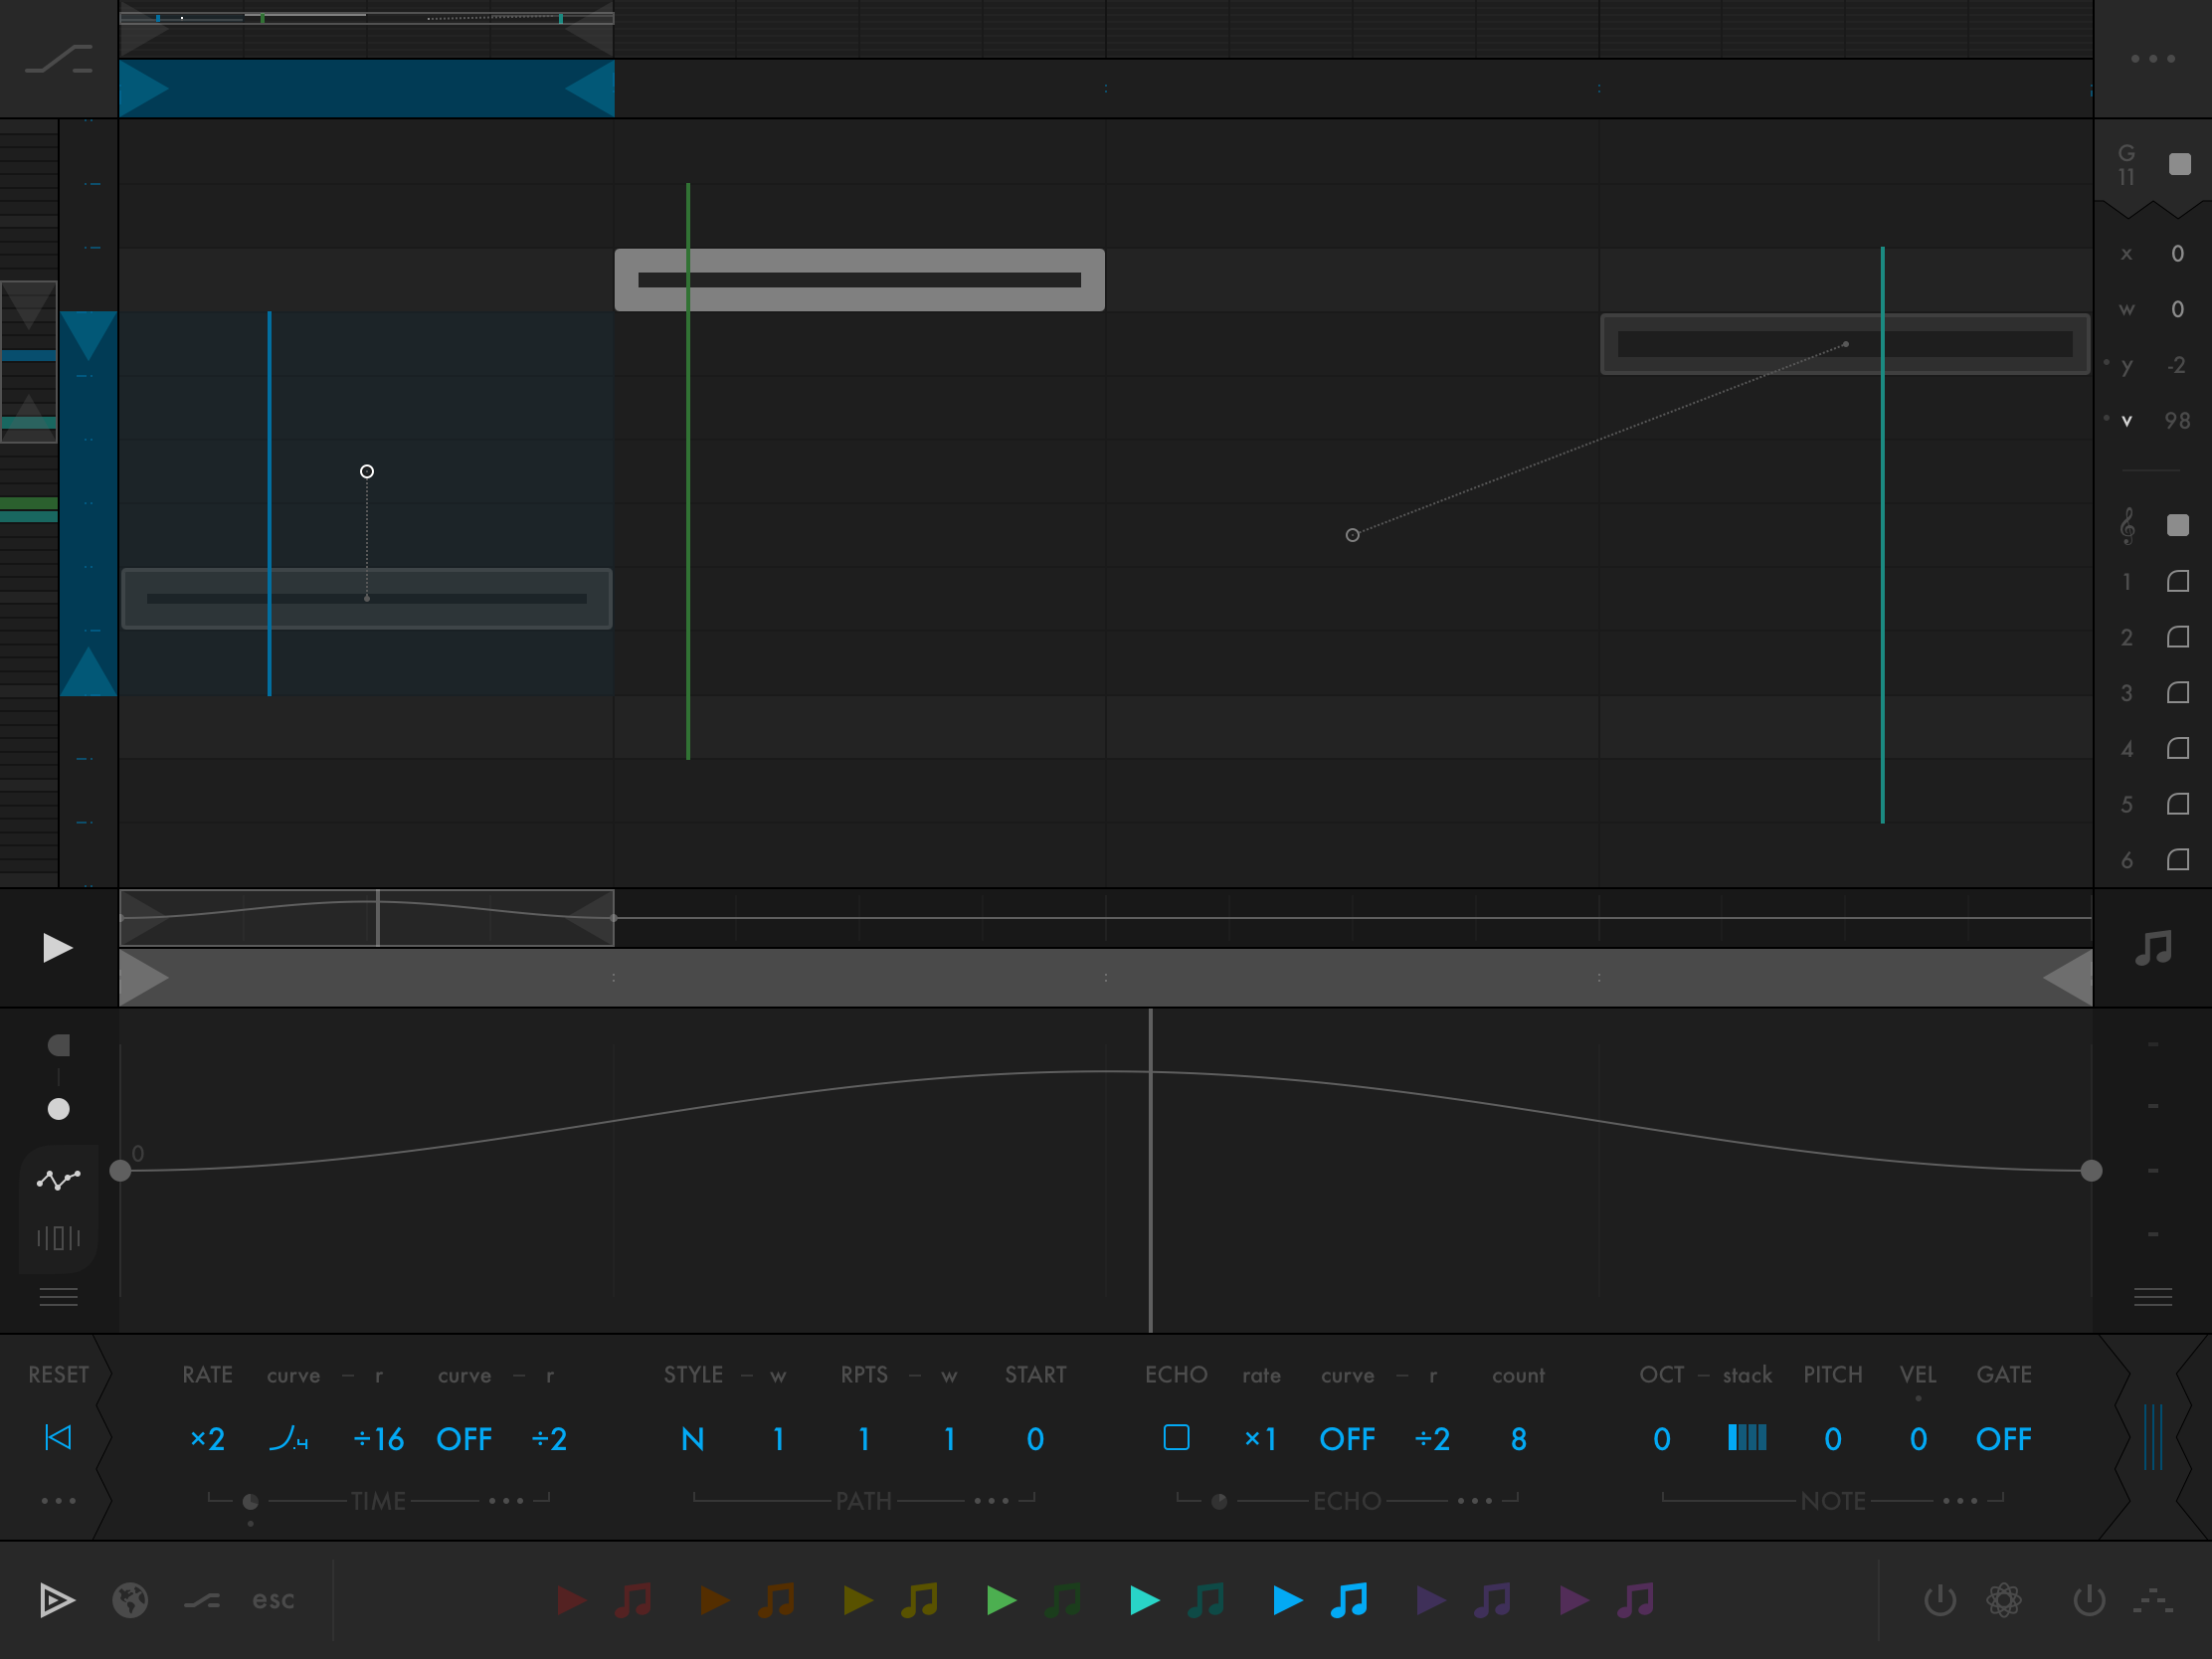2212x1659 pixels.
Task: Click the esc button
Action: pos(273,1600)
